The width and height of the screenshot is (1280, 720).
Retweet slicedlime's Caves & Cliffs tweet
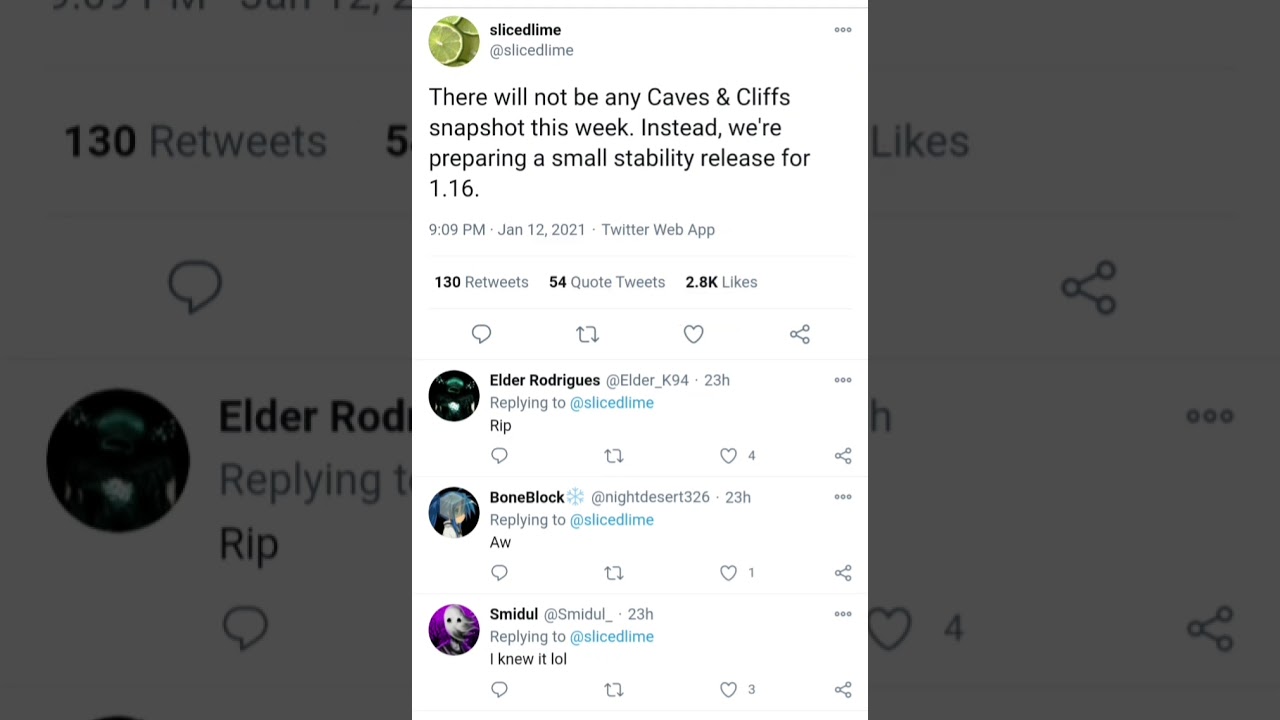coord(587,334)
